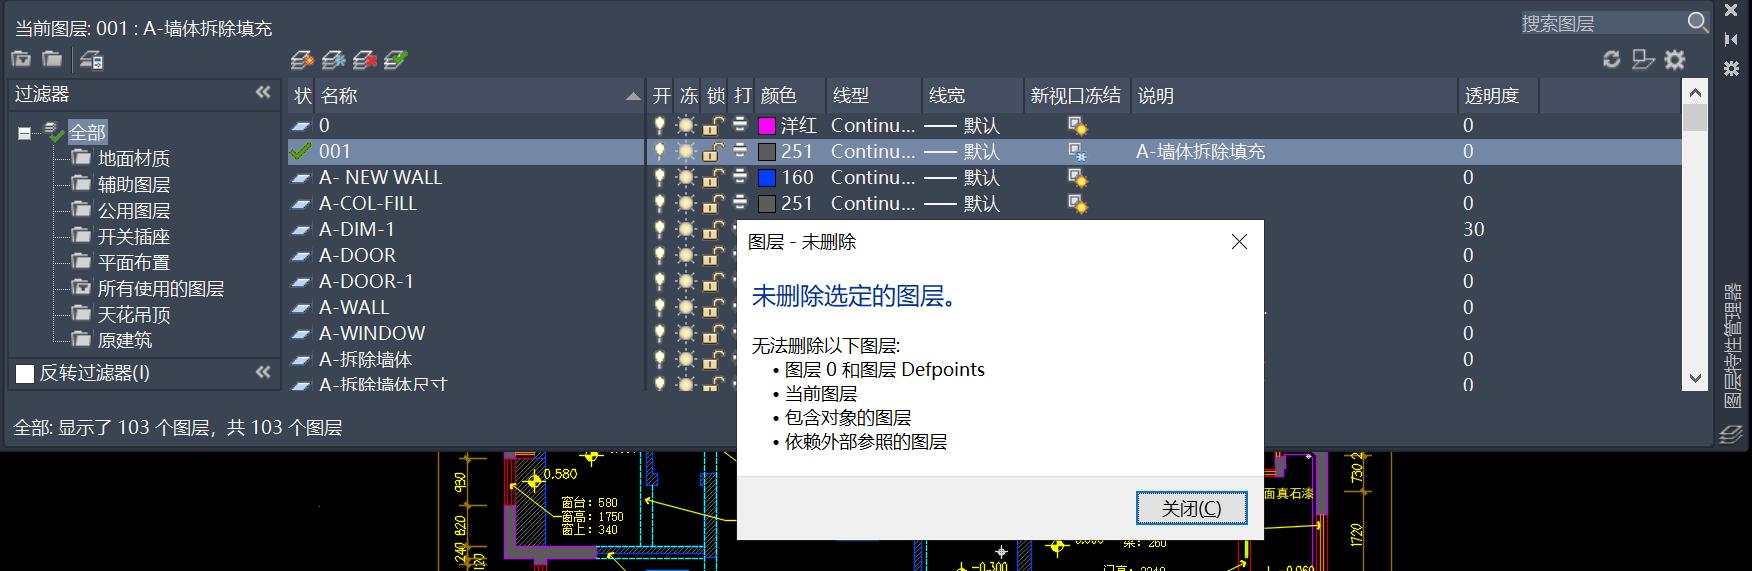Click the sort arrow in 名称 column

coord(632,96)
